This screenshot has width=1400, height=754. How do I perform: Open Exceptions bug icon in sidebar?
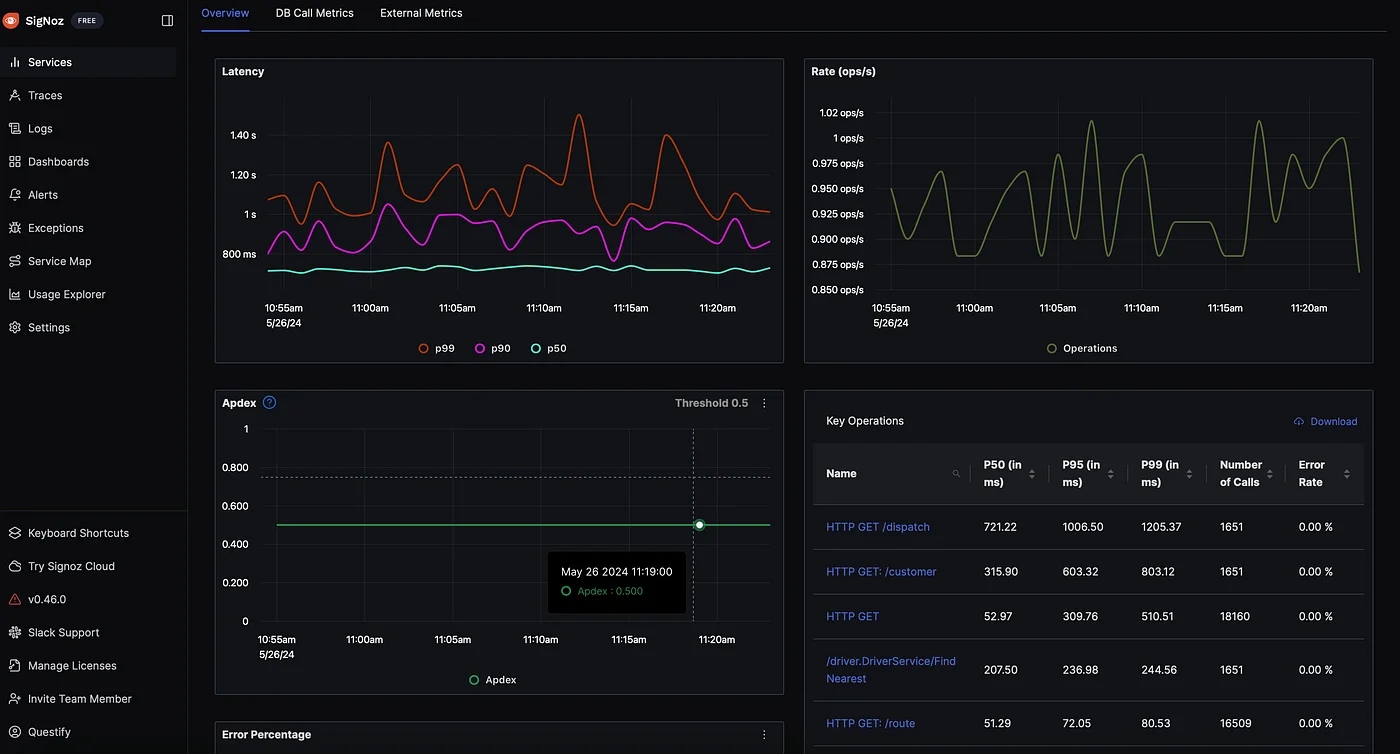pyautogui.click(x=14, y=228)
